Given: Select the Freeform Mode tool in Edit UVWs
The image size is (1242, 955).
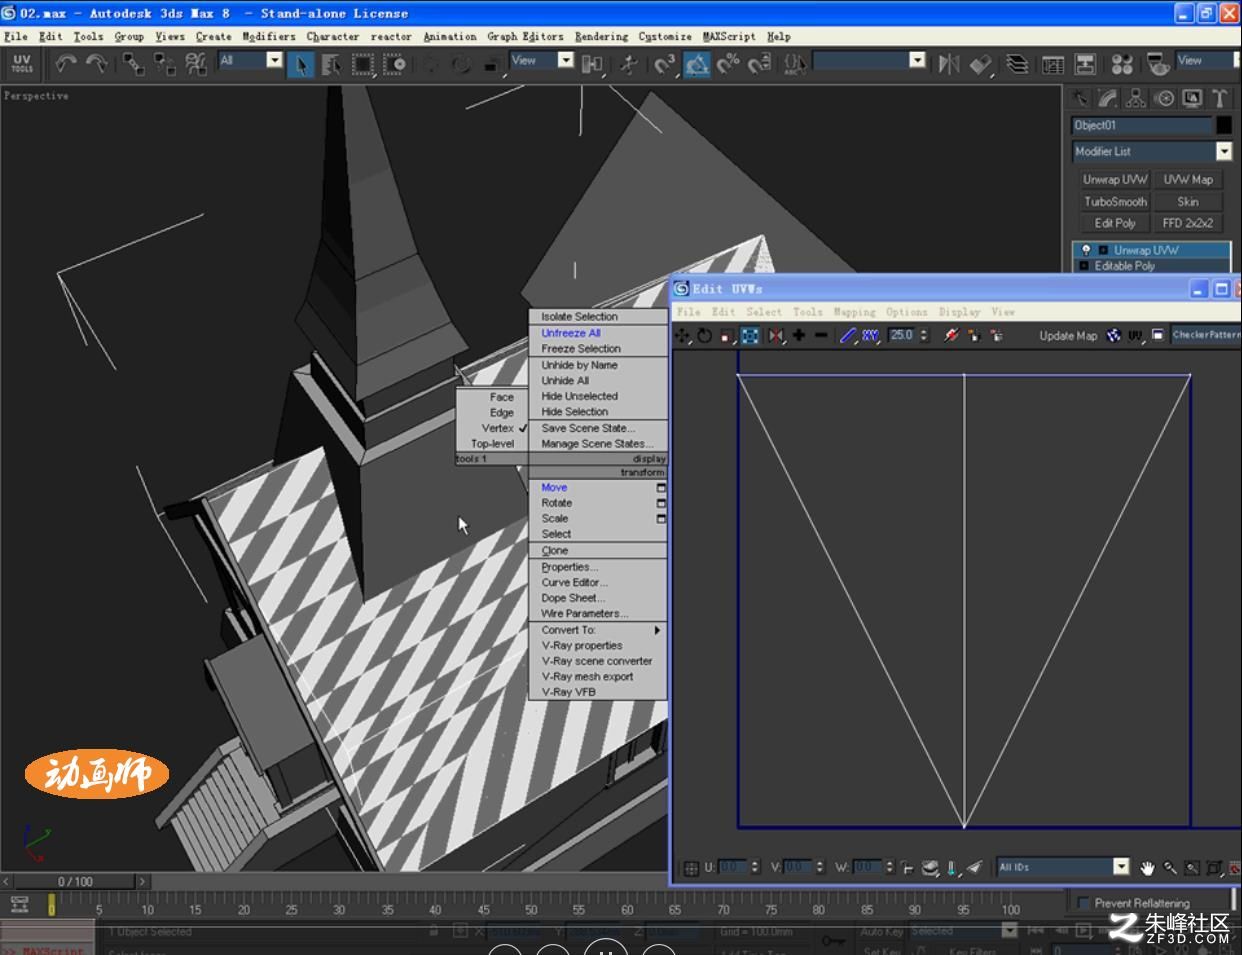Looking at the screenshot, I should tap(750, 336).
